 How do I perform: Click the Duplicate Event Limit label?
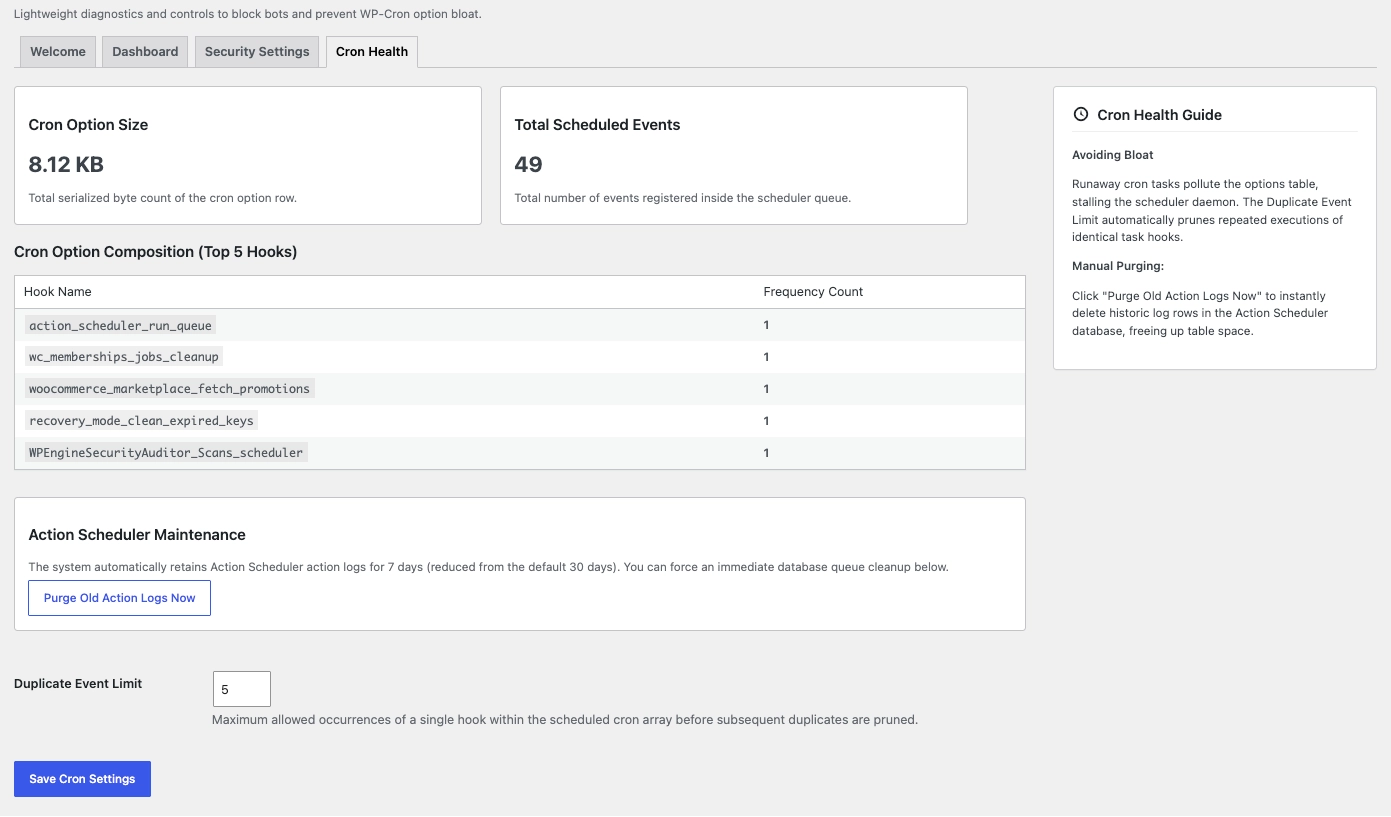(x=78, y=684)
